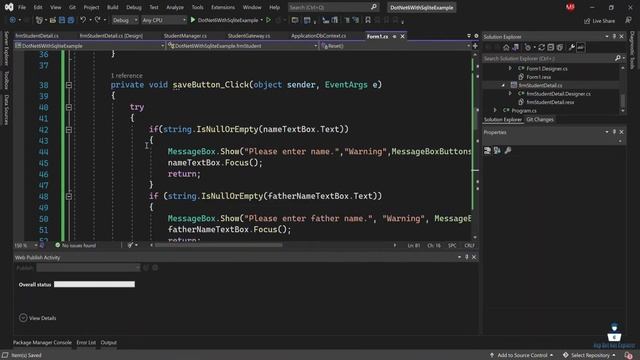The width and height of the screenshot is (640, 360).
Task: Click No issues found indicator
Action: coord(76,245)
